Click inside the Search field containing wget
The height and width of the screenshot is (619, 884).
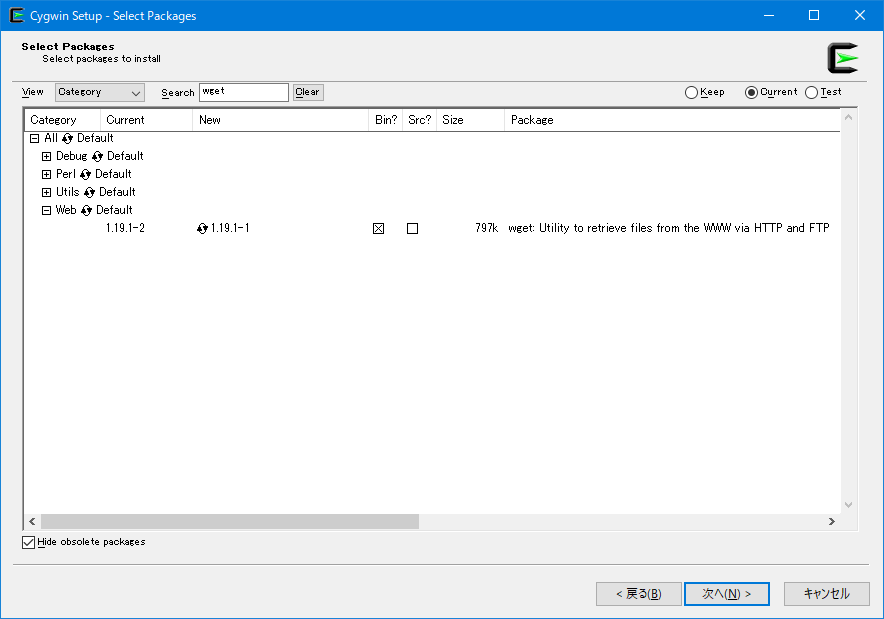[x=244, y=92]
